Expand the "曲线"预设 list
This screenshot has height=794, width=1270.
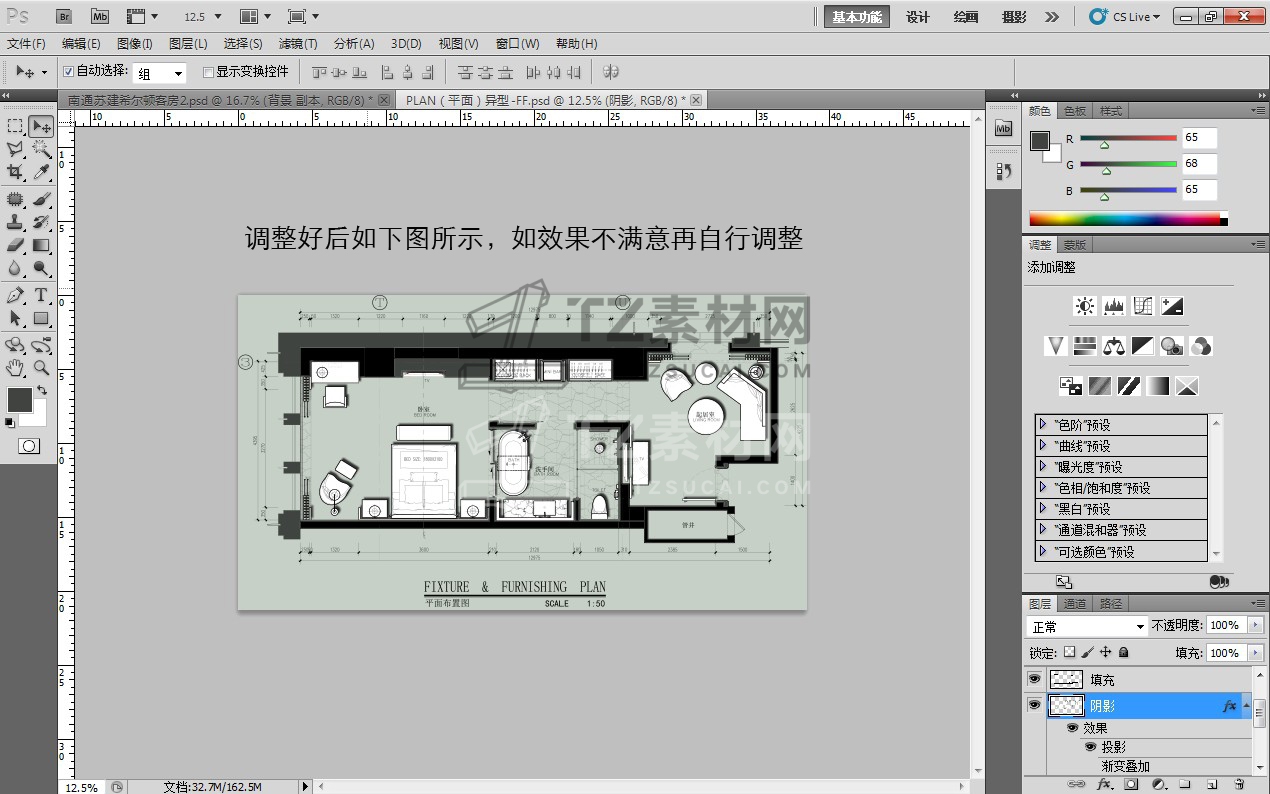point(1043,446)
